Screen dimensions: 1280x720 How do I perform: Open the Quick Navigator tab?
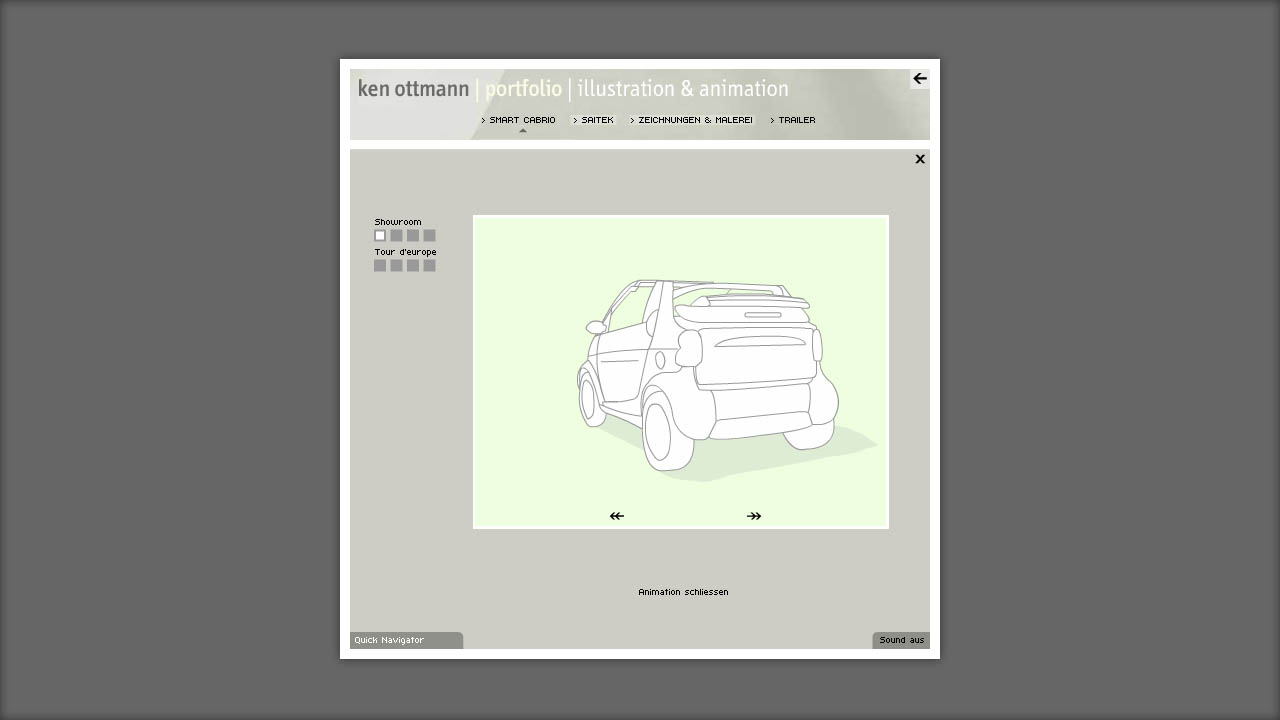(x=406, y=640)
